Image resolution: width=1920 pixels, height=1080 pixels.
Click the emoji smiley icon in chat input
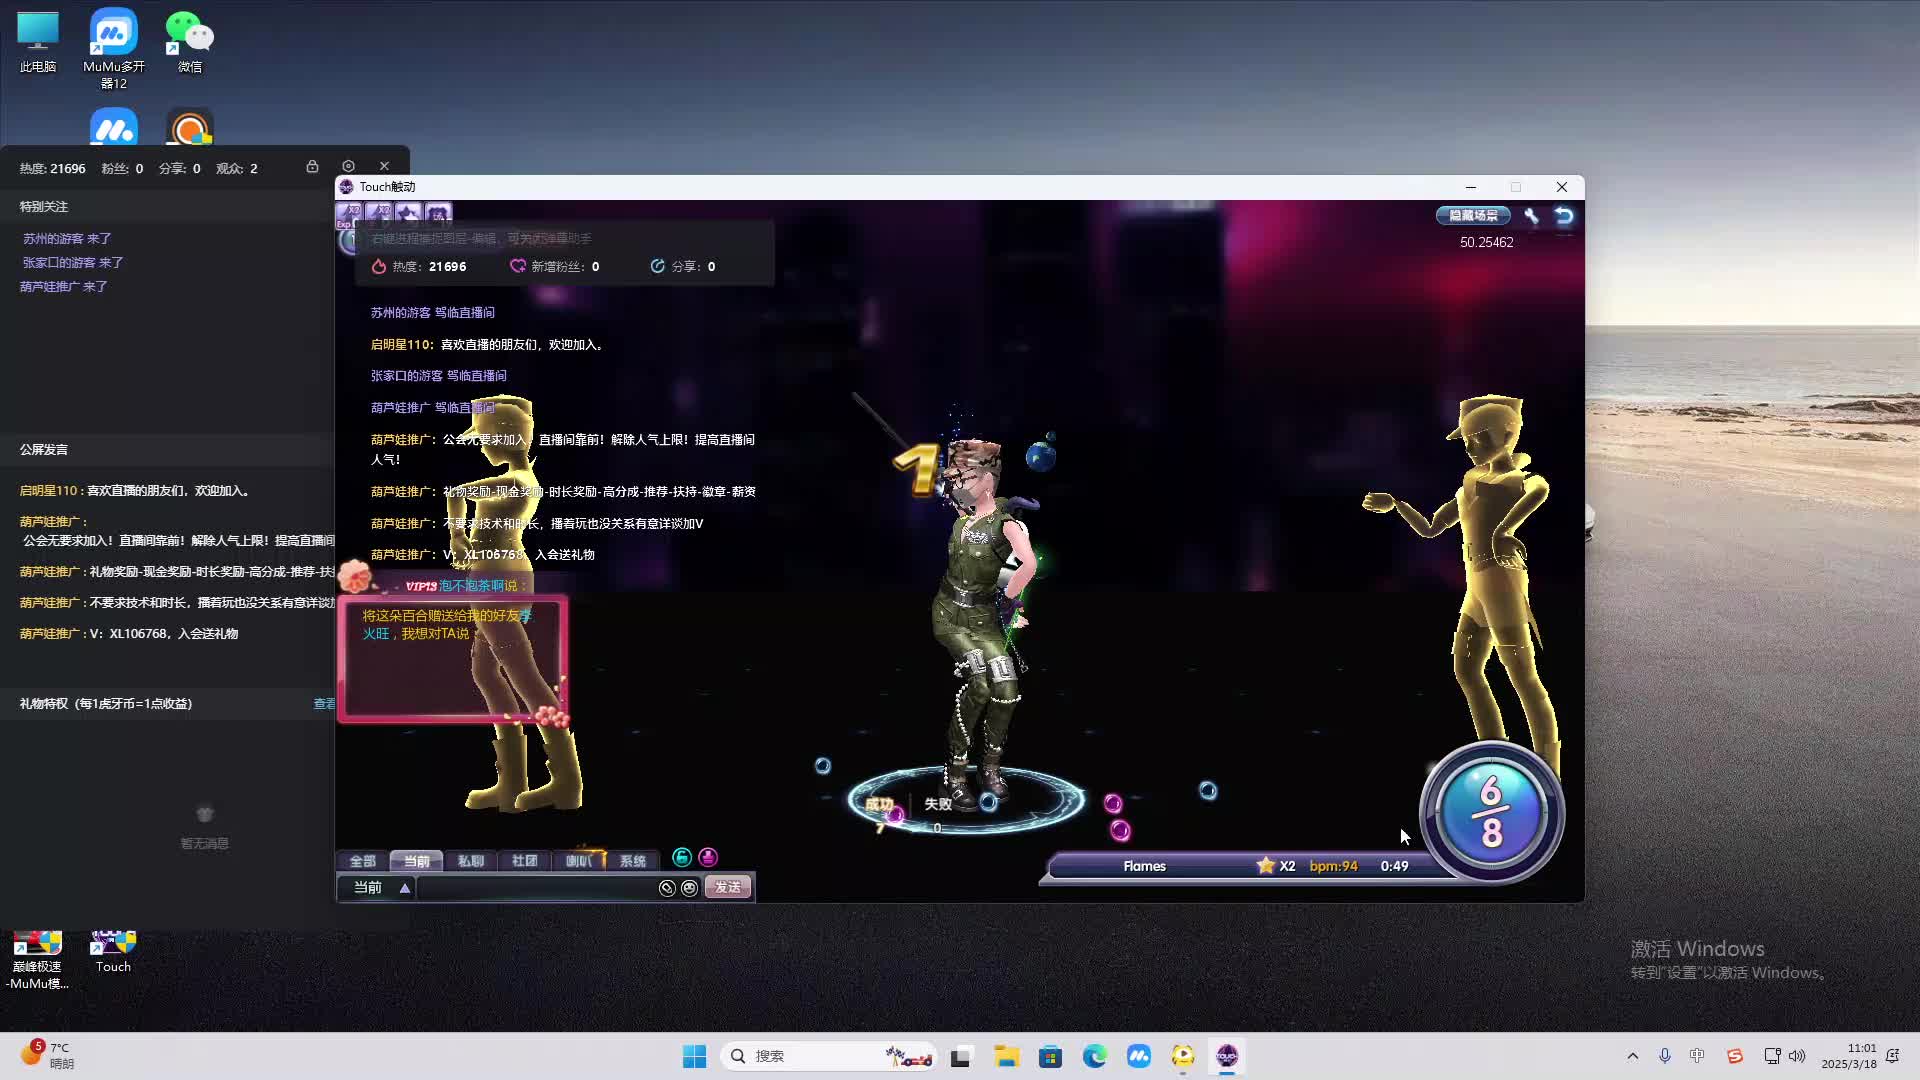pos(689,888)
